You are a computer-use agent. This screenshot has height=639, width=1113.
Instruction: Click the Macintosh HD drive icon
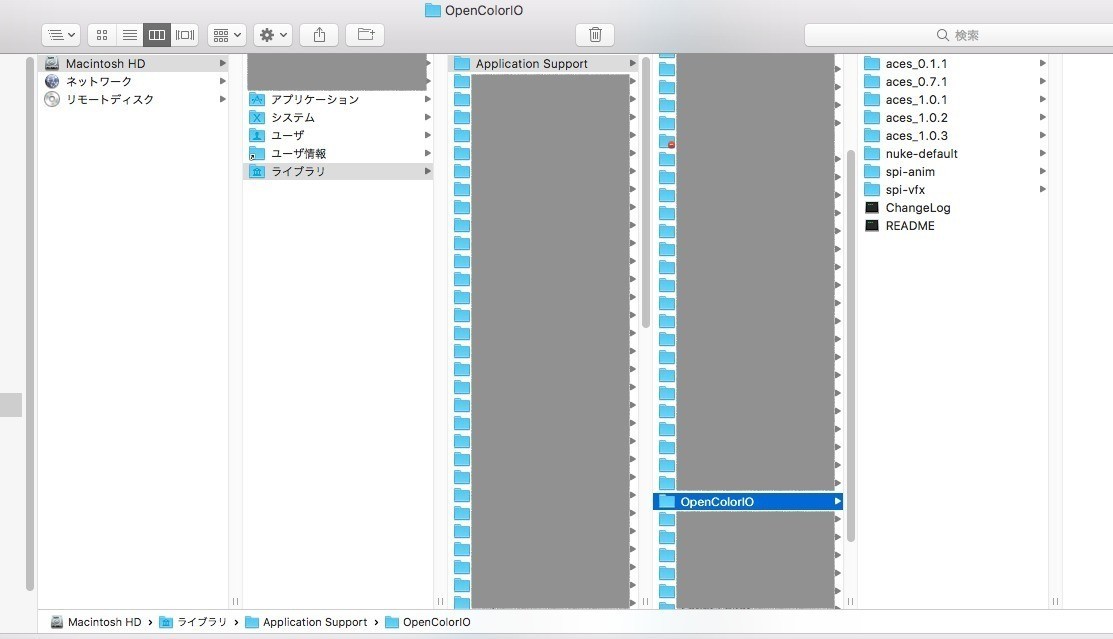[x=52, y=63]
